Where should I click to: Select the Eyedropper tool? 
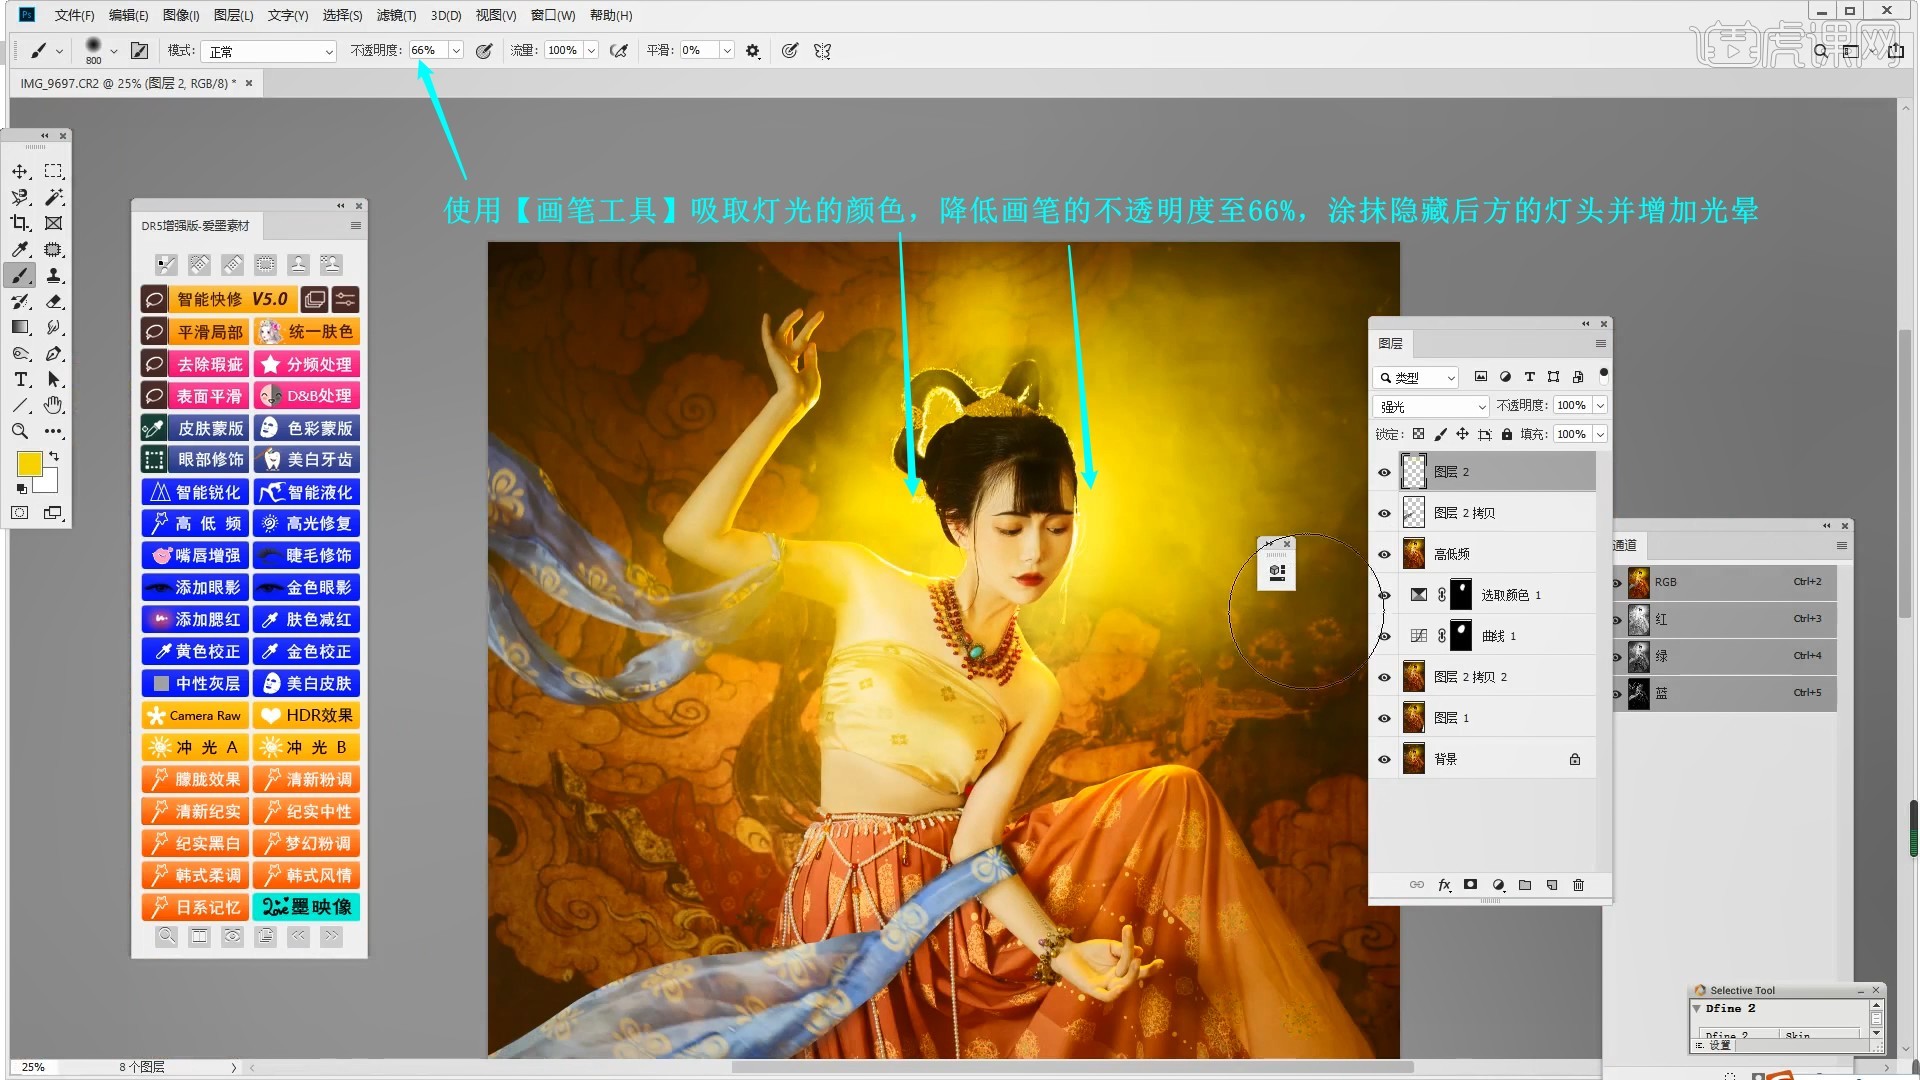tap(20, 249)
